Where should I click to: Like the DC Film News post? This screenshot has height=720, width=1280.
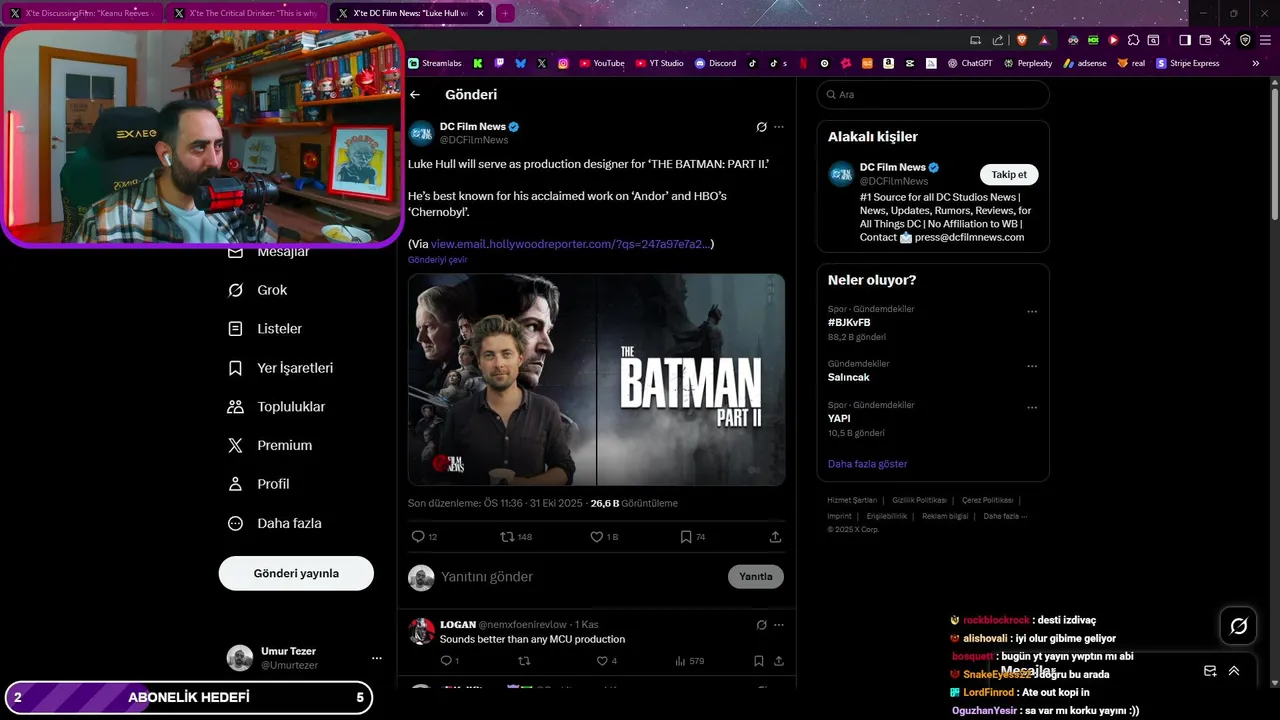coord(597,537)
